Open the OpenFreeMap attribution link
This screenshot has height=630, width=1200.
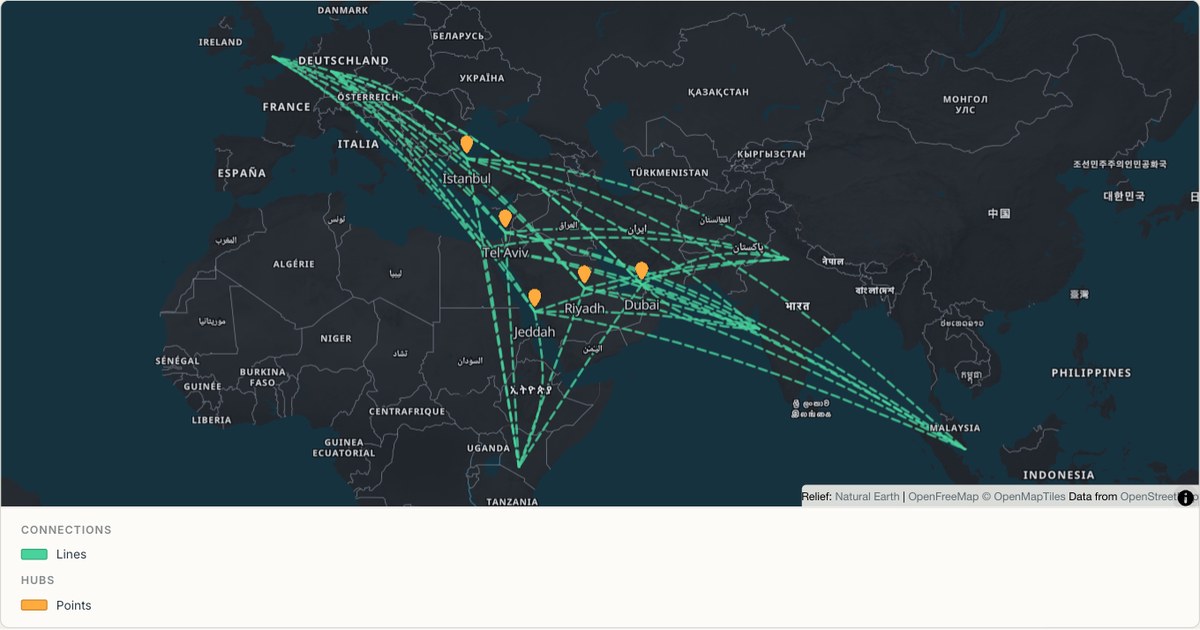click(x=943, y=497)
